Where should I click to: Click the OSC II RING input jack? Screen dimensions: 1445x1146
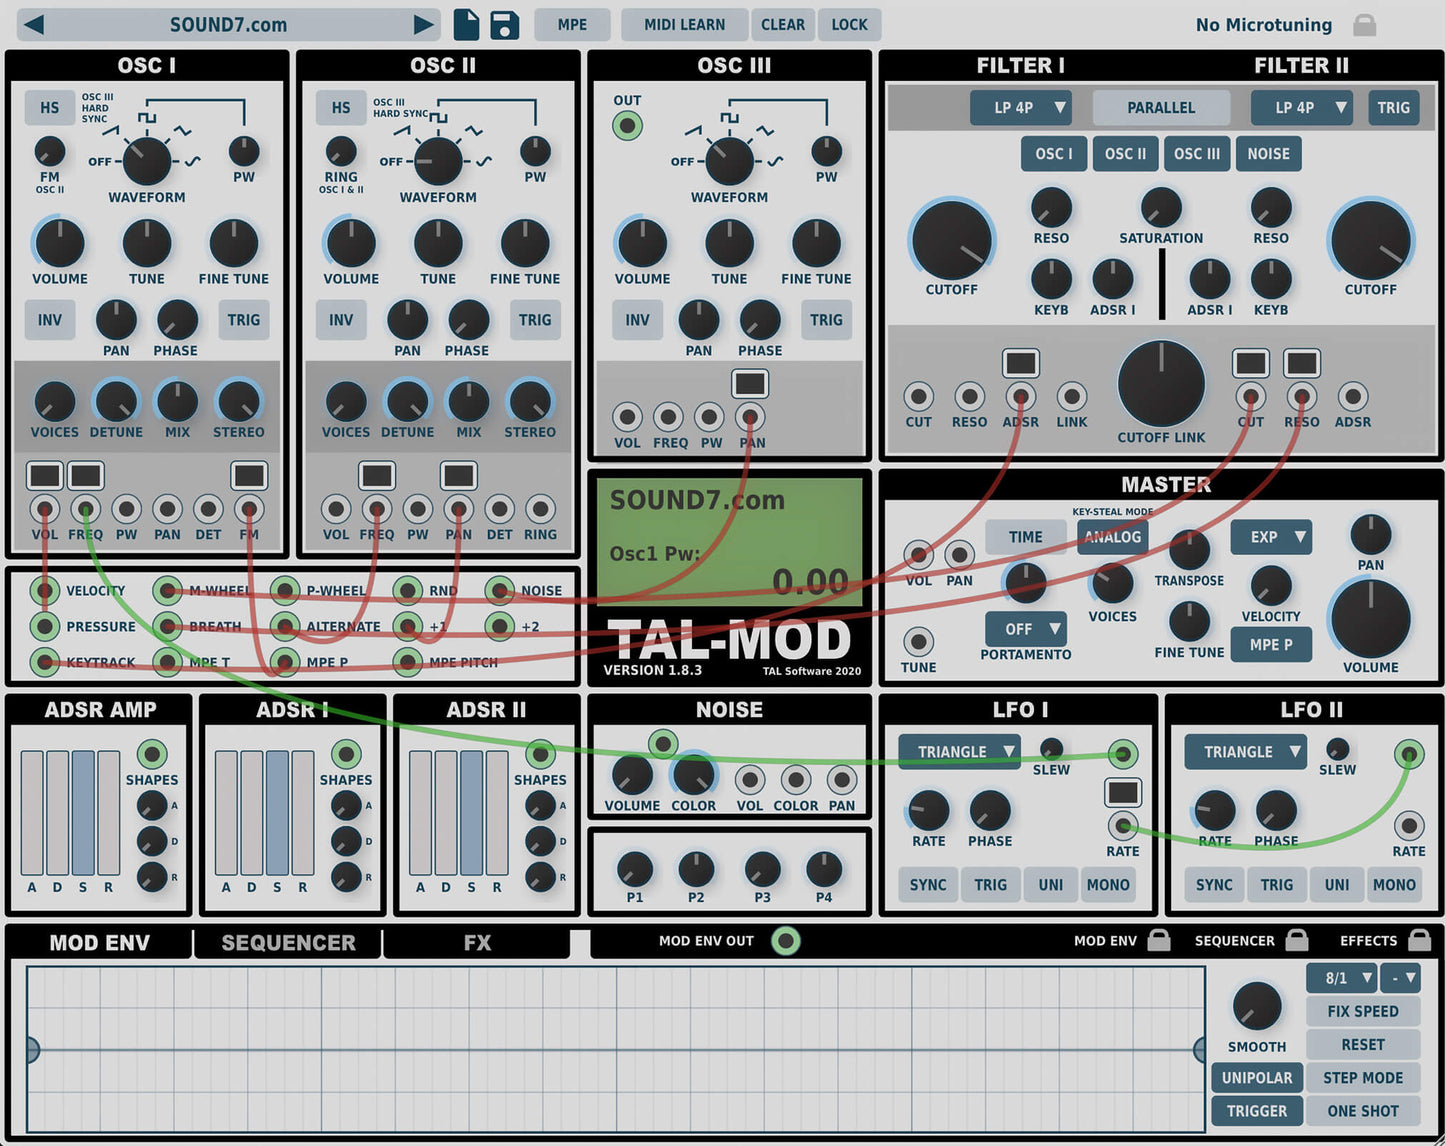540,509
